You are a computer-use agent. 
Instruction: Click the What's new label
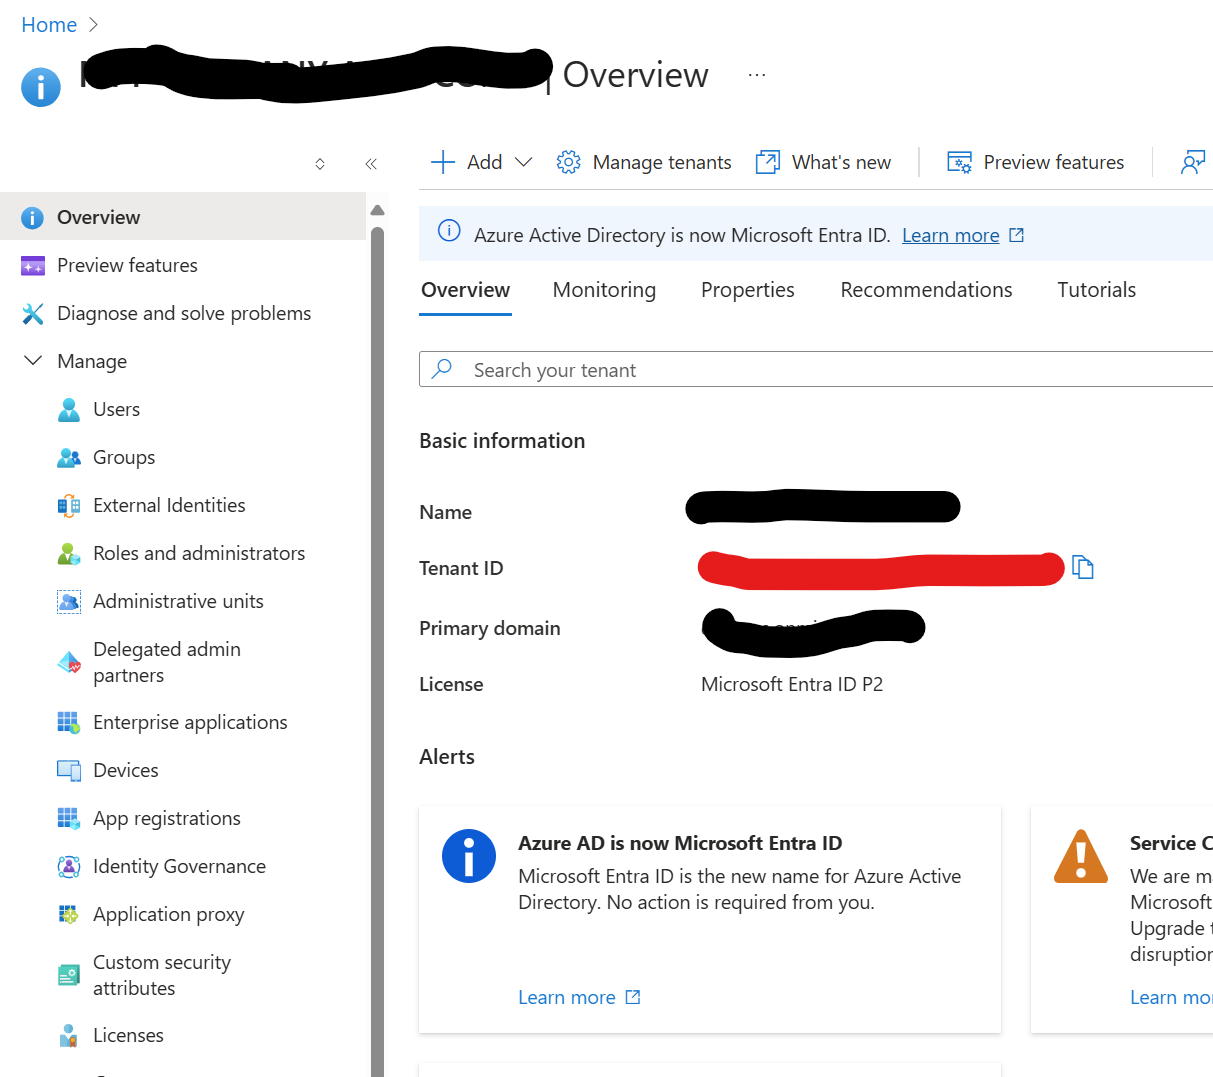(x=841, y=162)
